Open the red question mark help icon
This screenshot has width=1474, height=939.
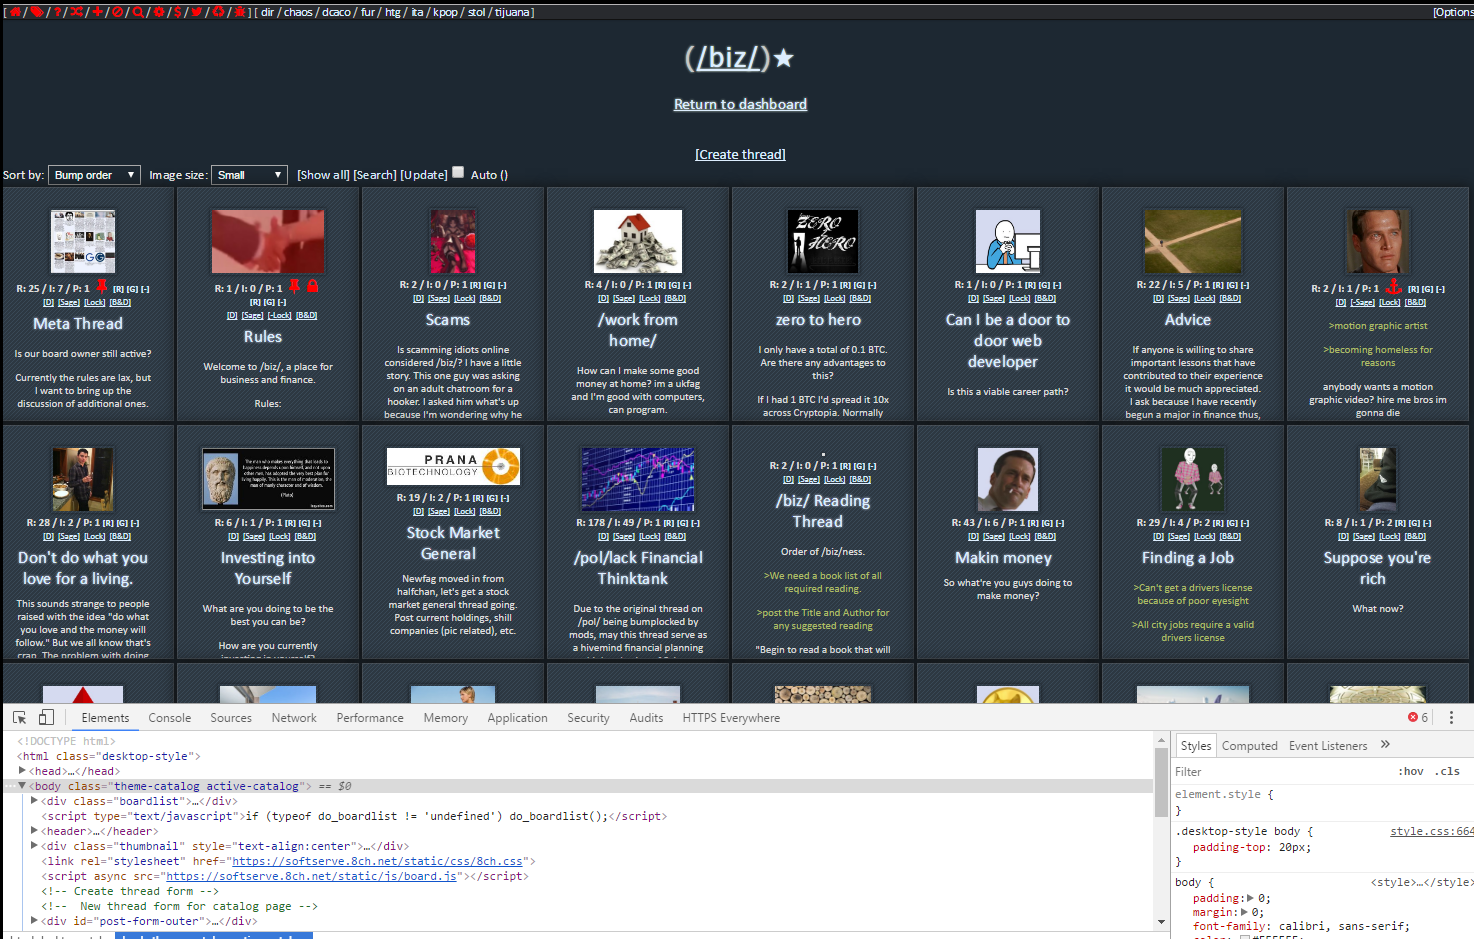58,12
